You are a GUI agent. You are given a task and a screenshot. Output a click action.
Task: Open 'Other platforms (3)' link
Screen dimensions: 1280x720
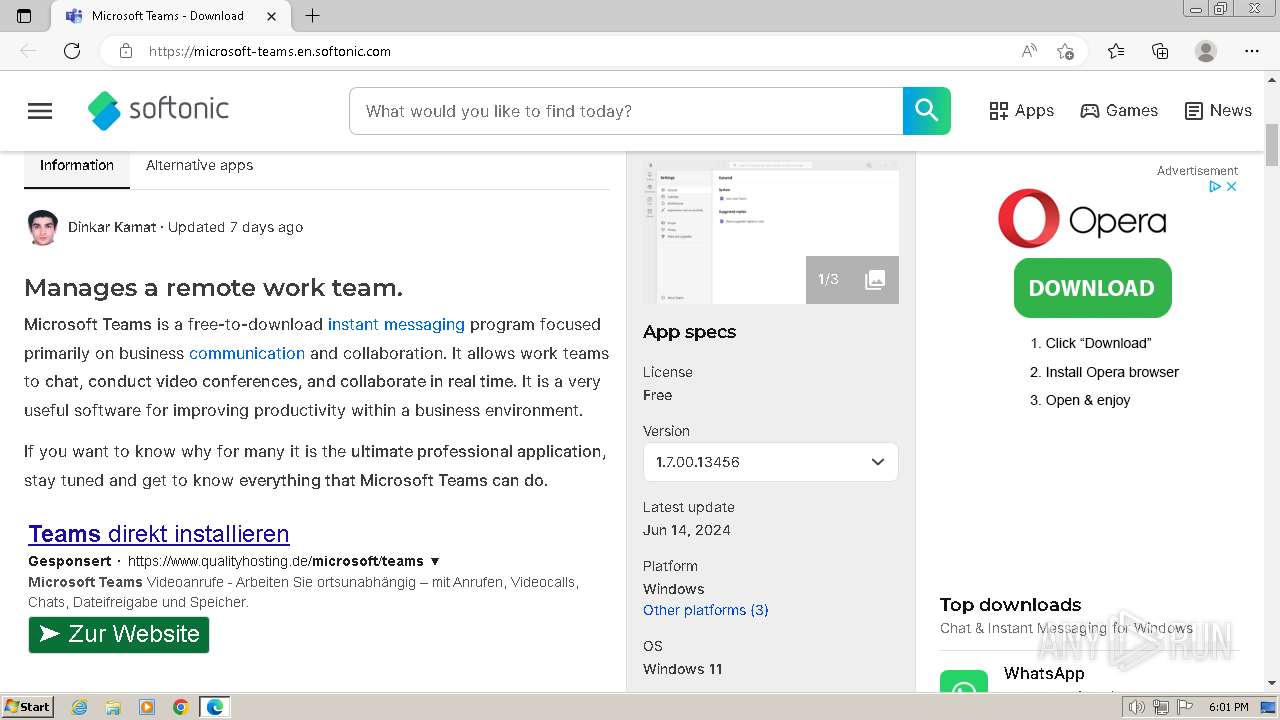tap(706, 610)
